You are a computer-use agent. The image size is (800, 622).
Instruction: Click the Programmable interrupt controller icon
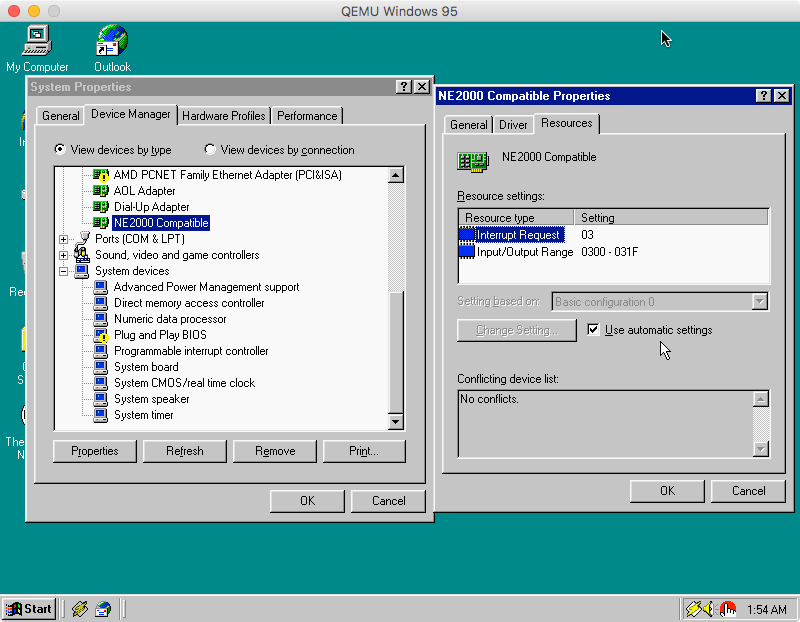point(101,351)
